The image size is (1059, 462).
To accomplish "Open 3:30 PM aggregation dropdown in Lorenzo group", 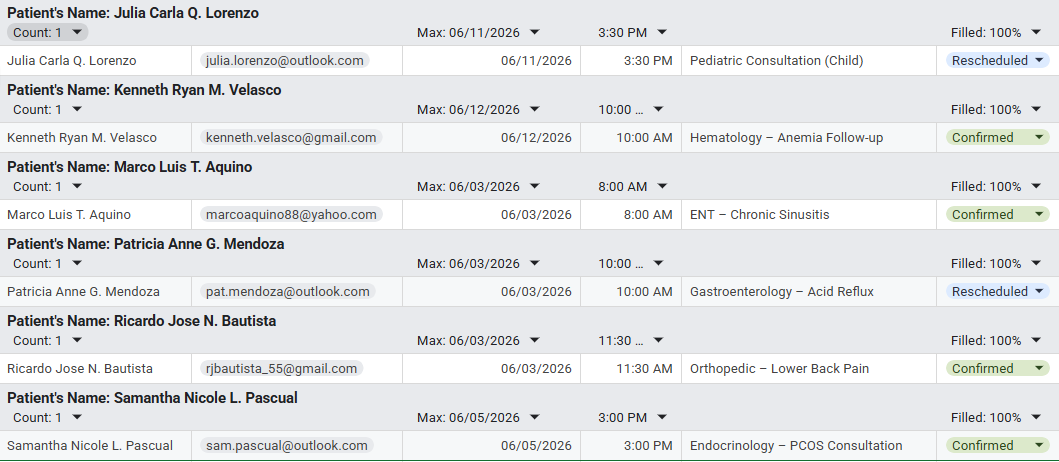I will click(x=632, y=32).
